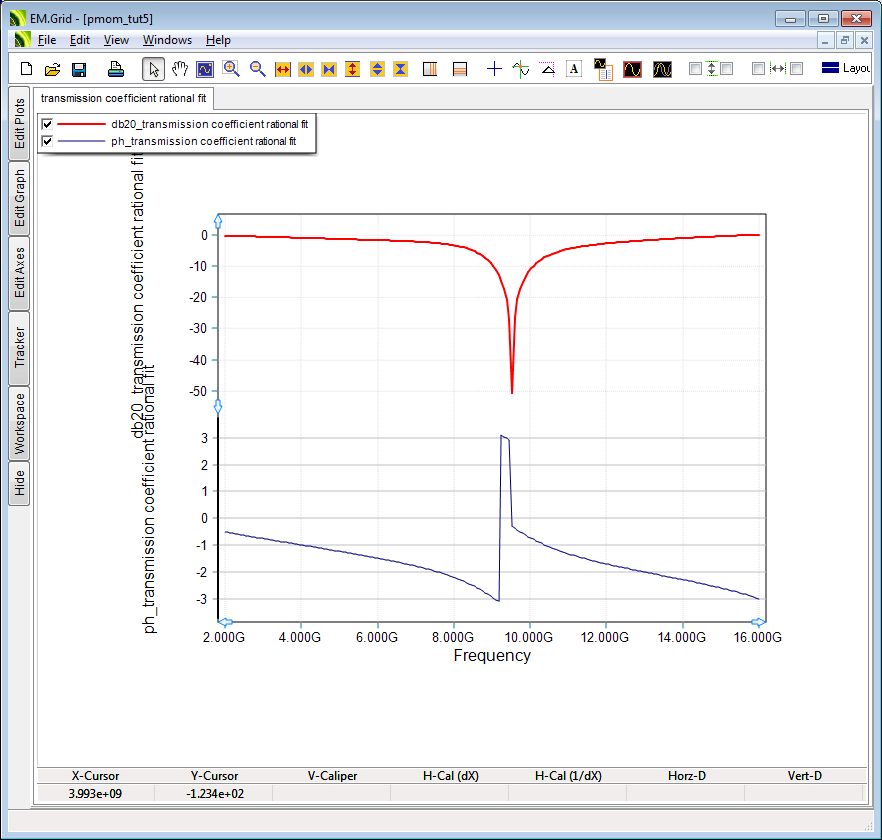Click the X-Cursor value field
The width and height of the screenshot is (882, 840).
point(96,793)
